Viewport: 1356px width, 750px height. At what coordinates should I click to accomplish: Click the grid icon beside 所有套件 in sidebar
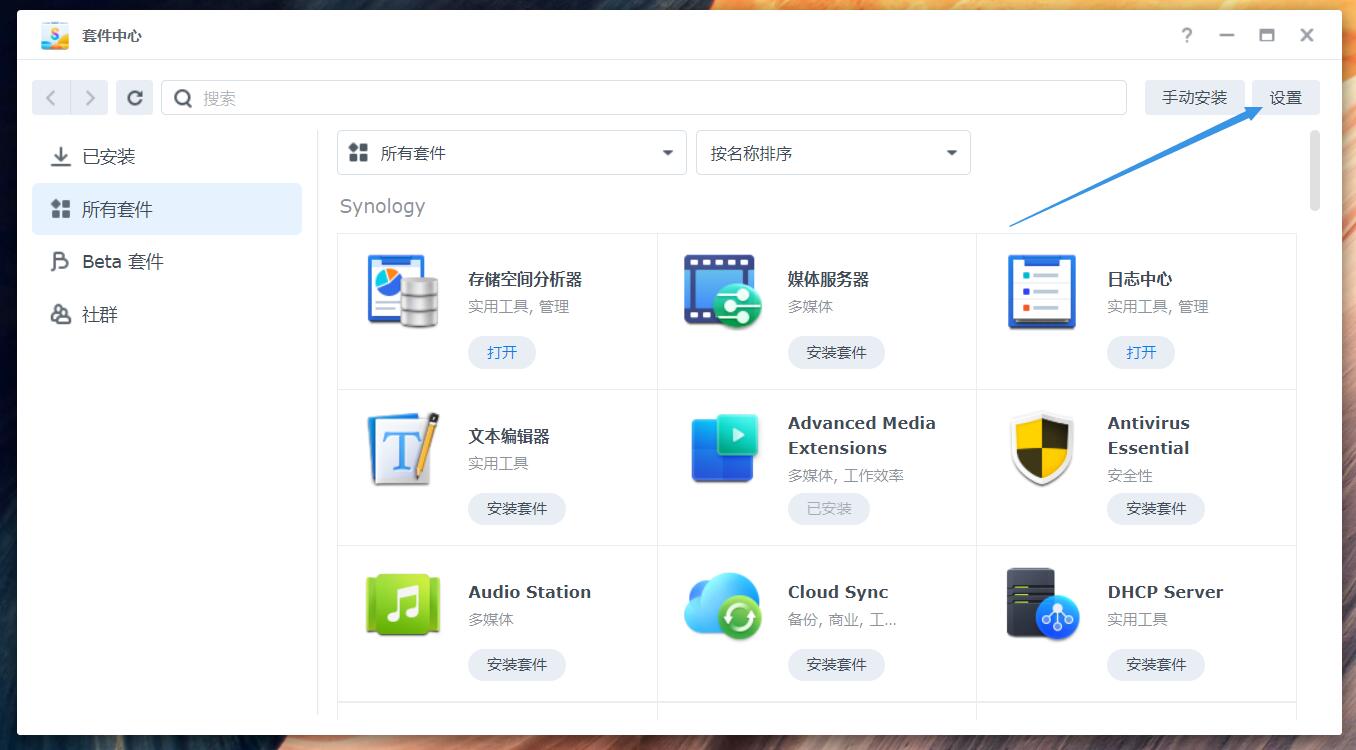61,209
